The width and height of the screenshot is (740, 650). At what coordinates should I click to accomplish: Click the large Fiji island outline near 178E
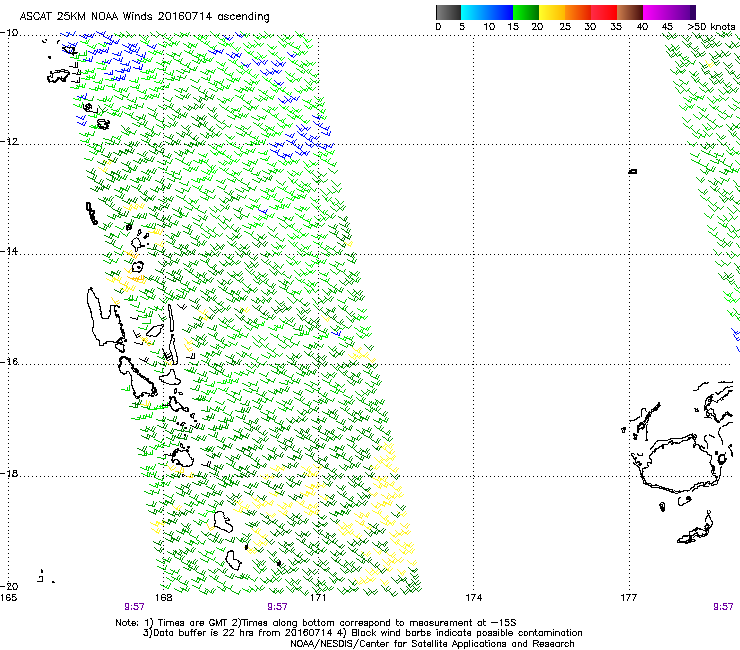[680, 465]
